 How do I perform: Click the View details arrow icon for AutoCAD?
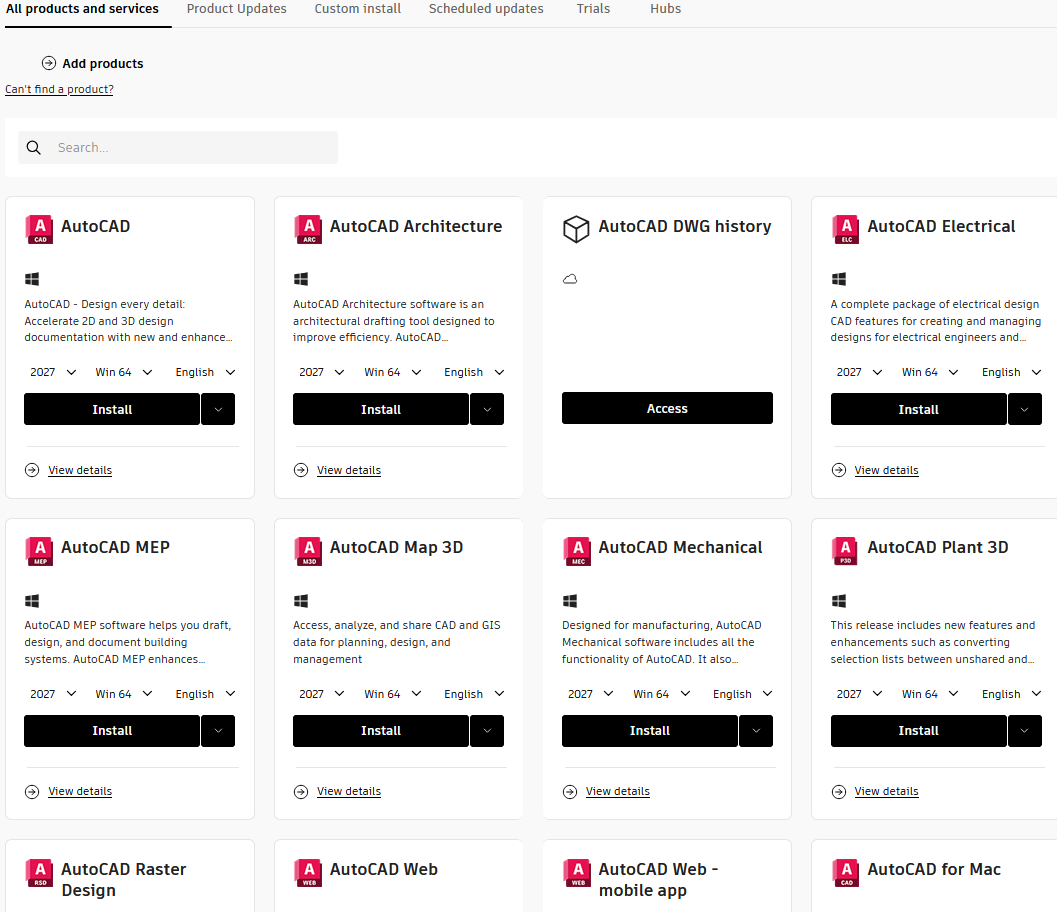32,470
